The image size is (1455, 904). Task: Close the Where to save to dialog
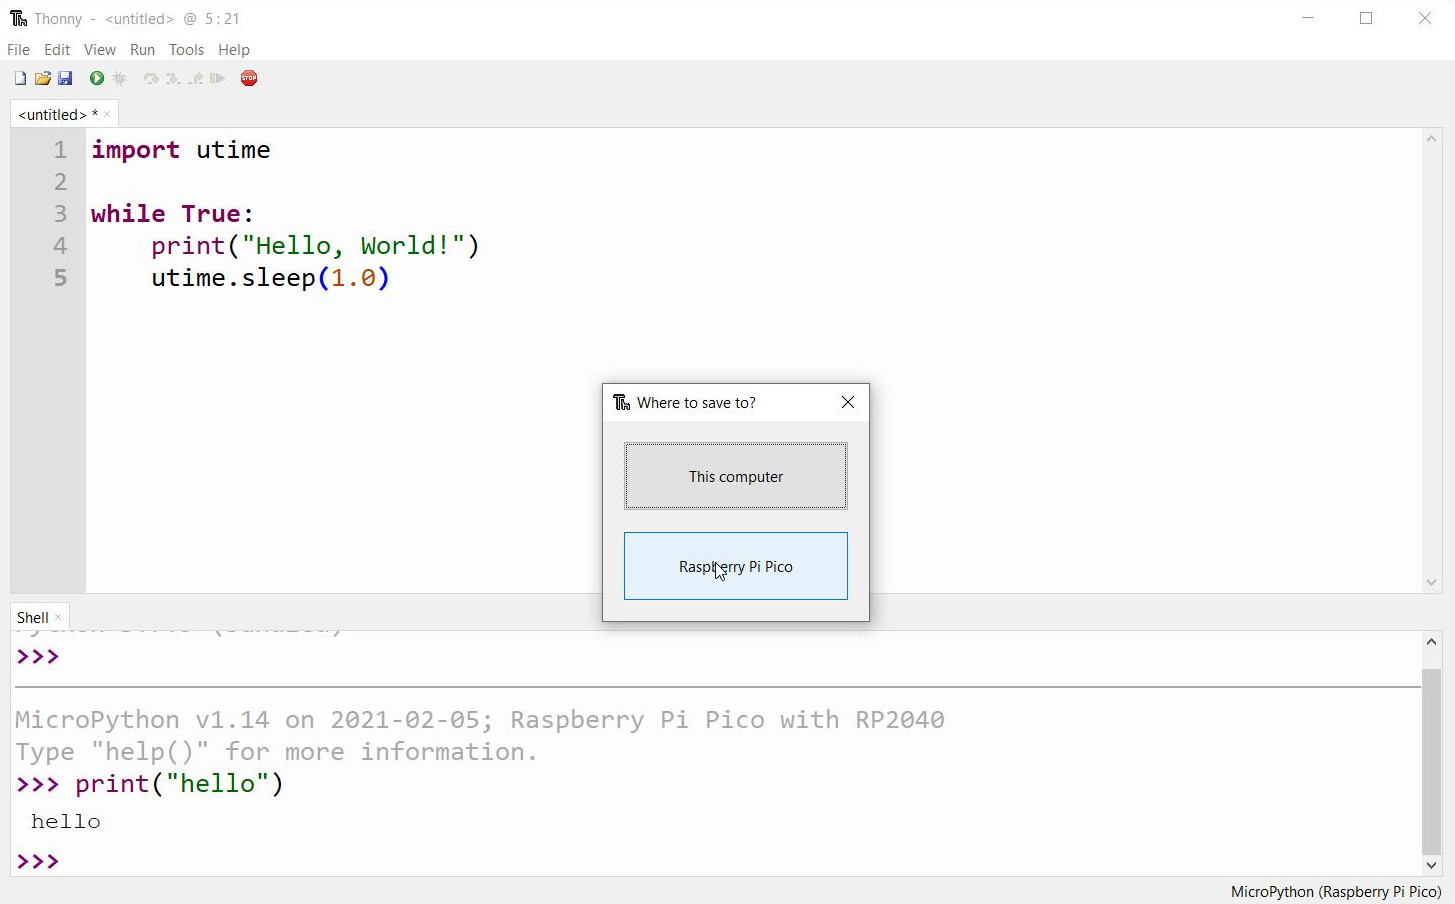(847, 402)
